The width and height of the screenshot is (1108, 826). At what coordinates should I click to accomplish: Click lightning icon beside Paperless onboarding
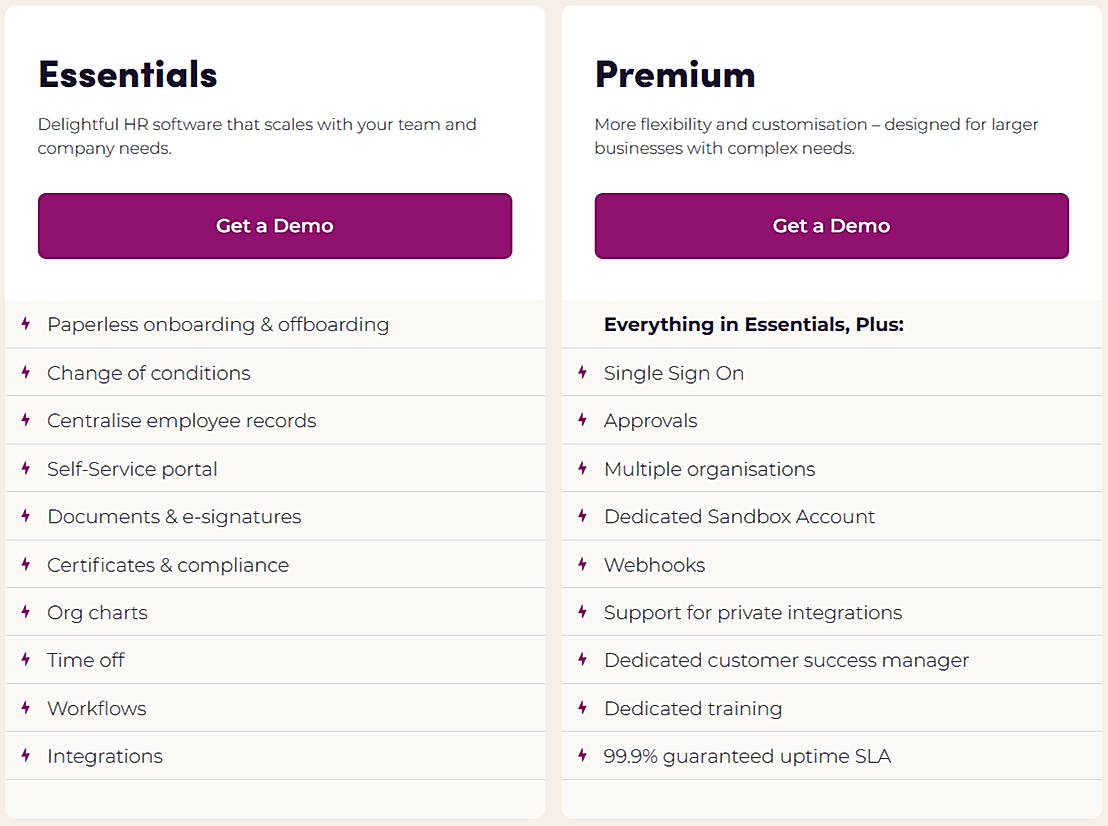coord(26,324)
